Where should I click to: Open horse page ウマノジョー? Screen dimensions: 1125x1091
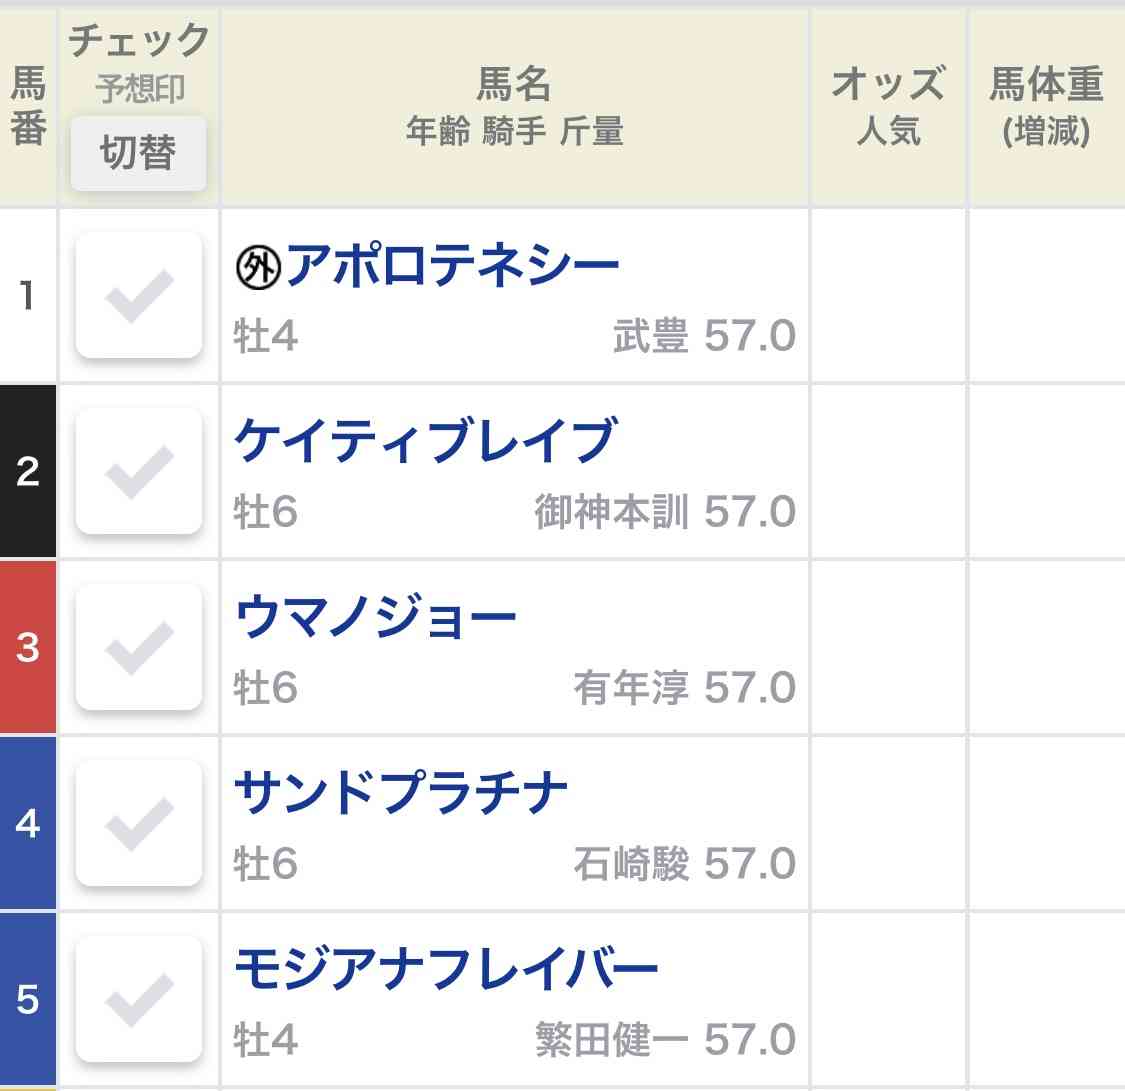pos(375,616)
